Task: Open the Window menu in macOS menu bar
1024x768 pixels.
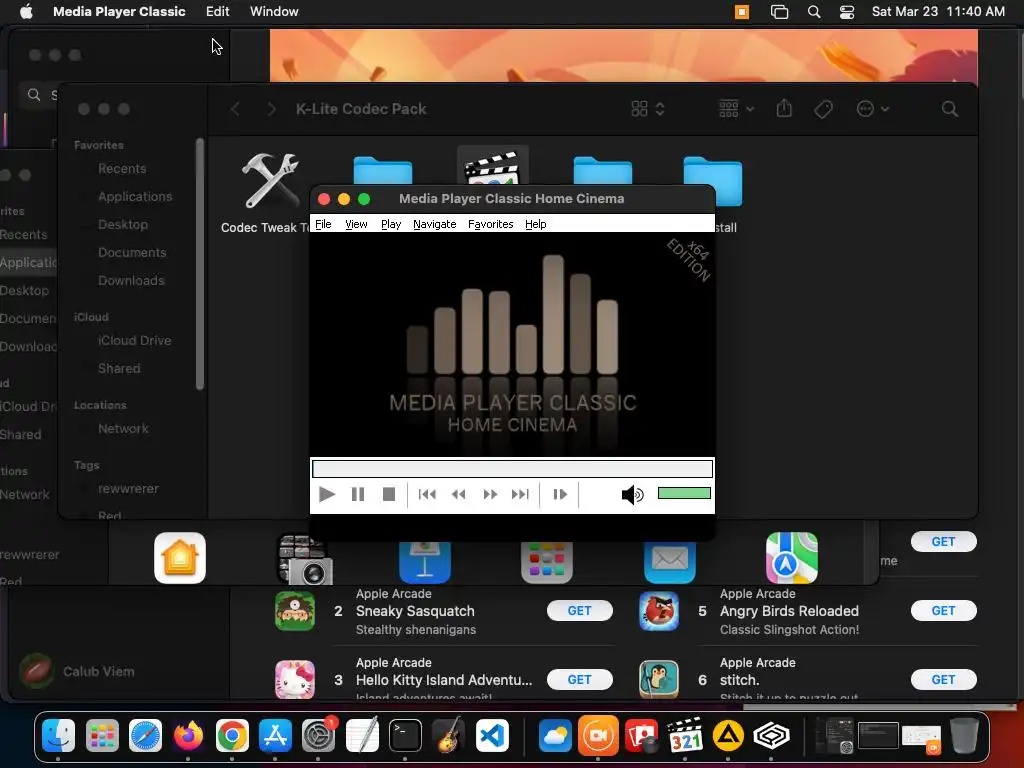Action: click(x=274, y=11)
